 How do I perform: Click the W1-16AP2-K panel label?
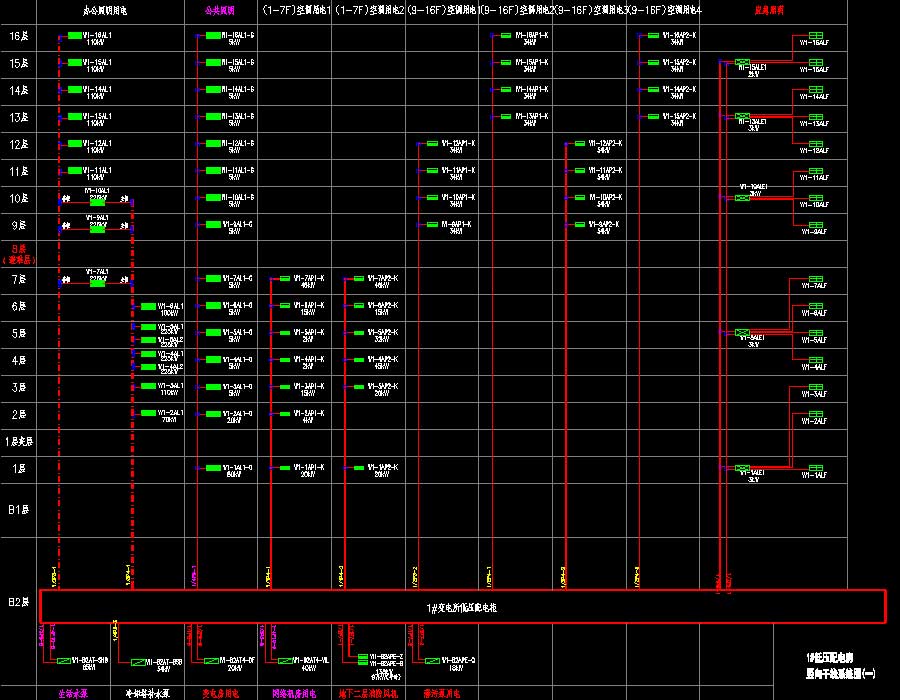click(x=680, y=38)
